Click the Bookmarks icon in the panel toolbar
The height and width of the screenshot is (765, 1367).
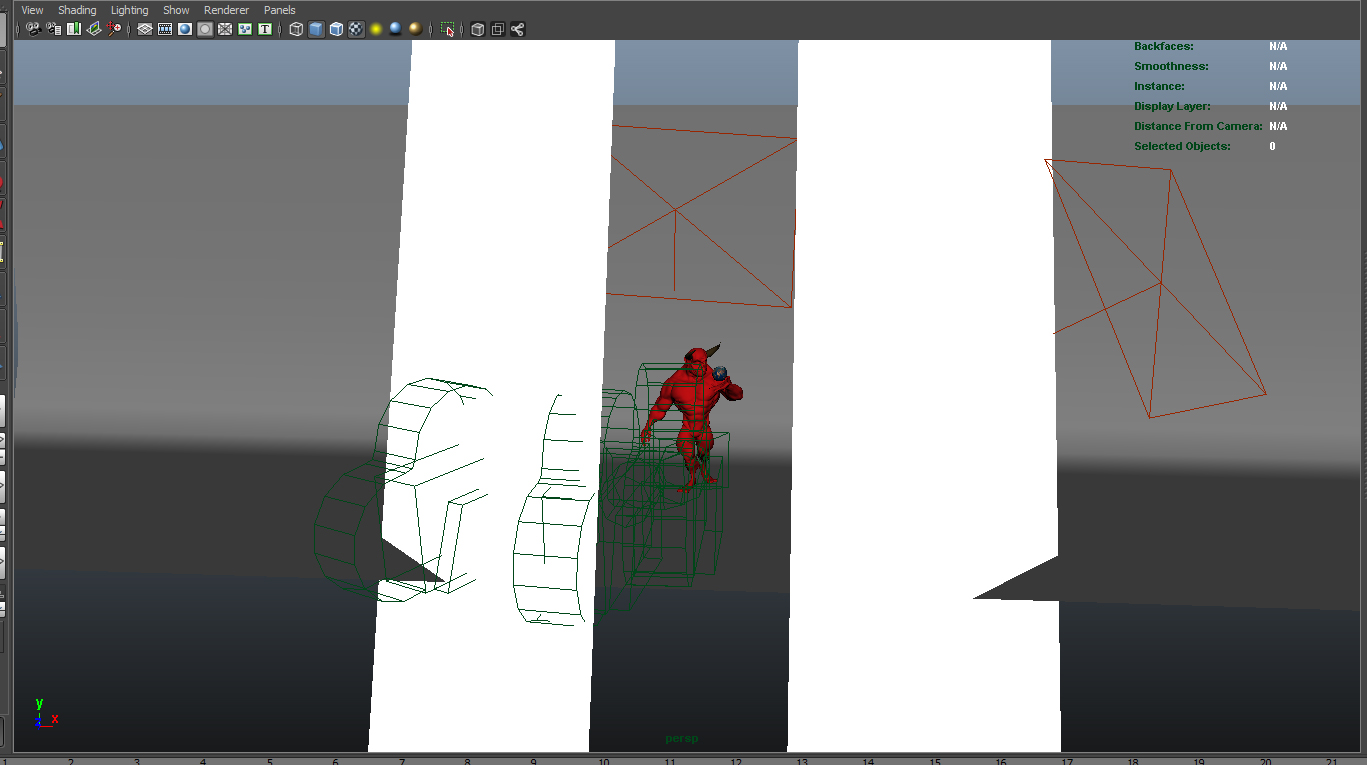pyautogui.click(x=73, y=29)
